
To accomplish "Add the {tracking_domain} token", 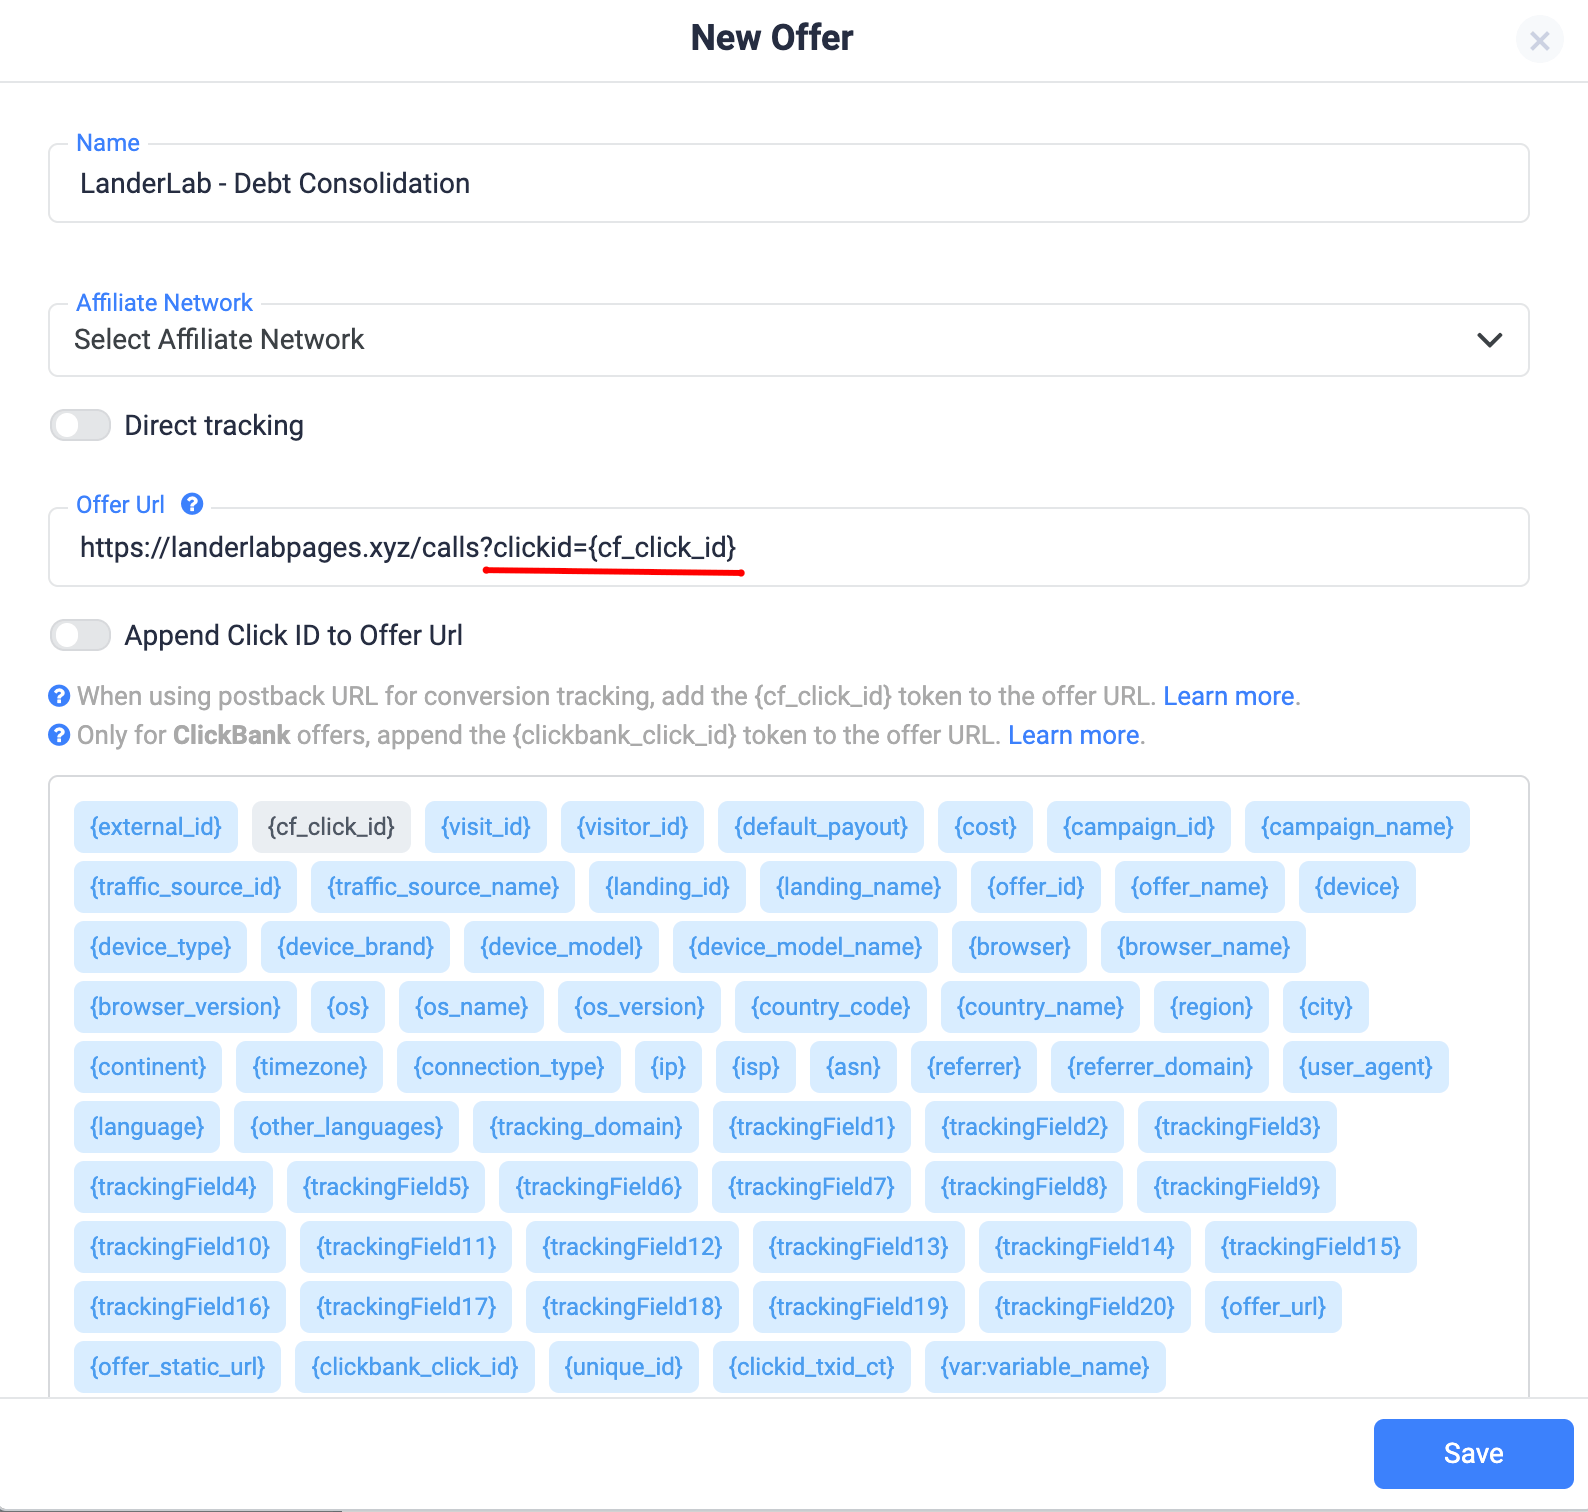I will [x=586, y=1127].
